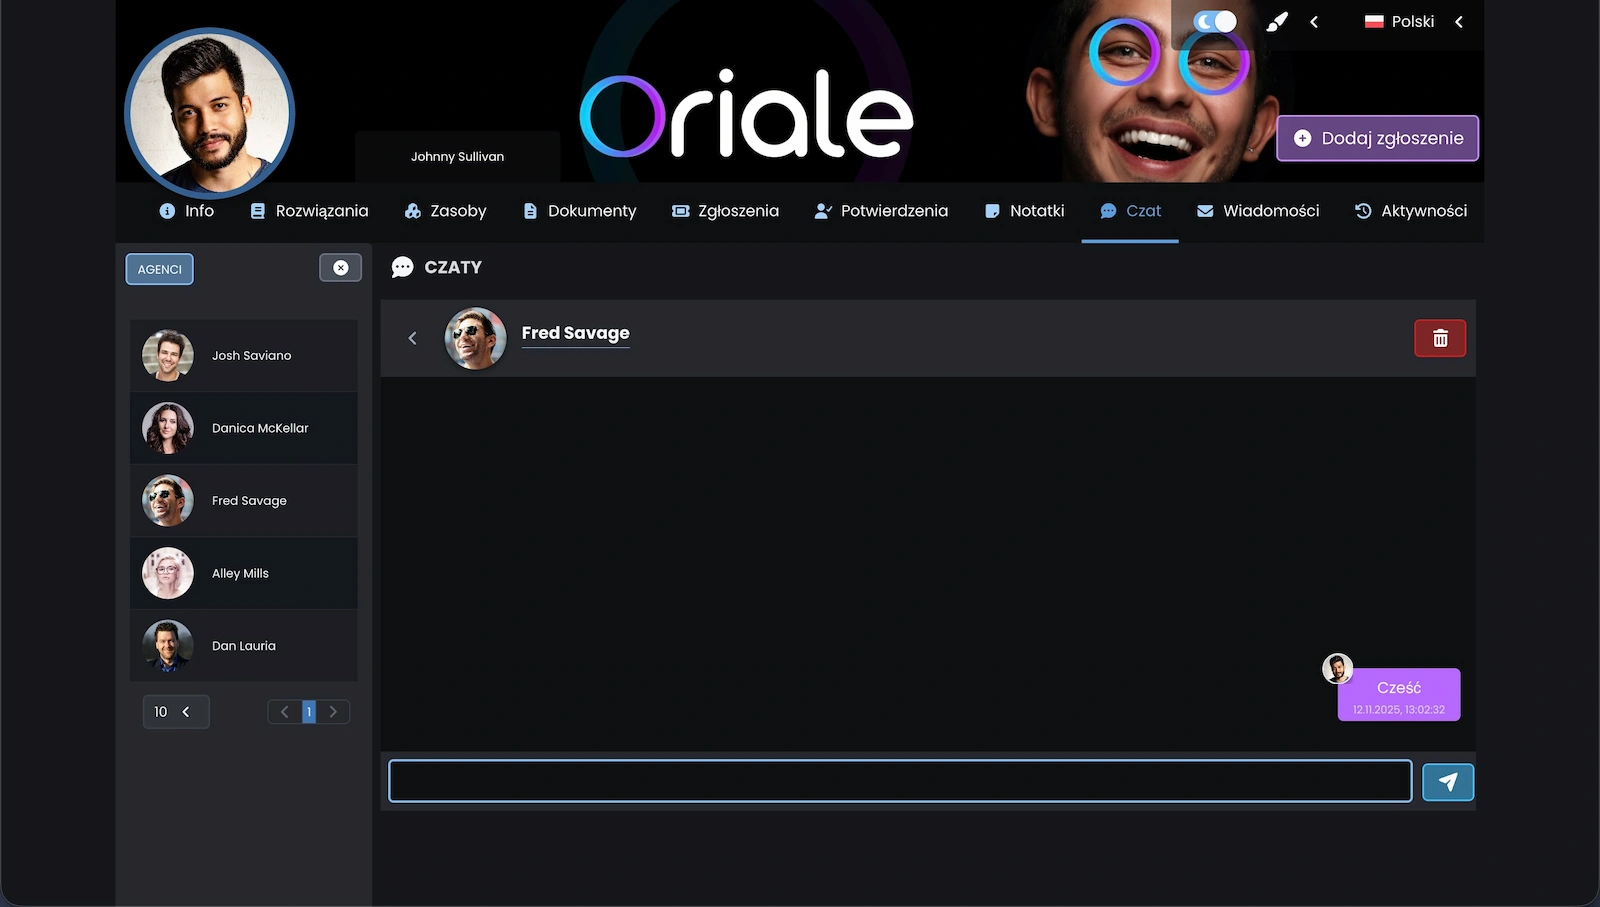Image resolution: width=1600 pixels, height=907 pixels.
Task: Click Fred Savage's avatar in chat header
Action: pos(475,338)
